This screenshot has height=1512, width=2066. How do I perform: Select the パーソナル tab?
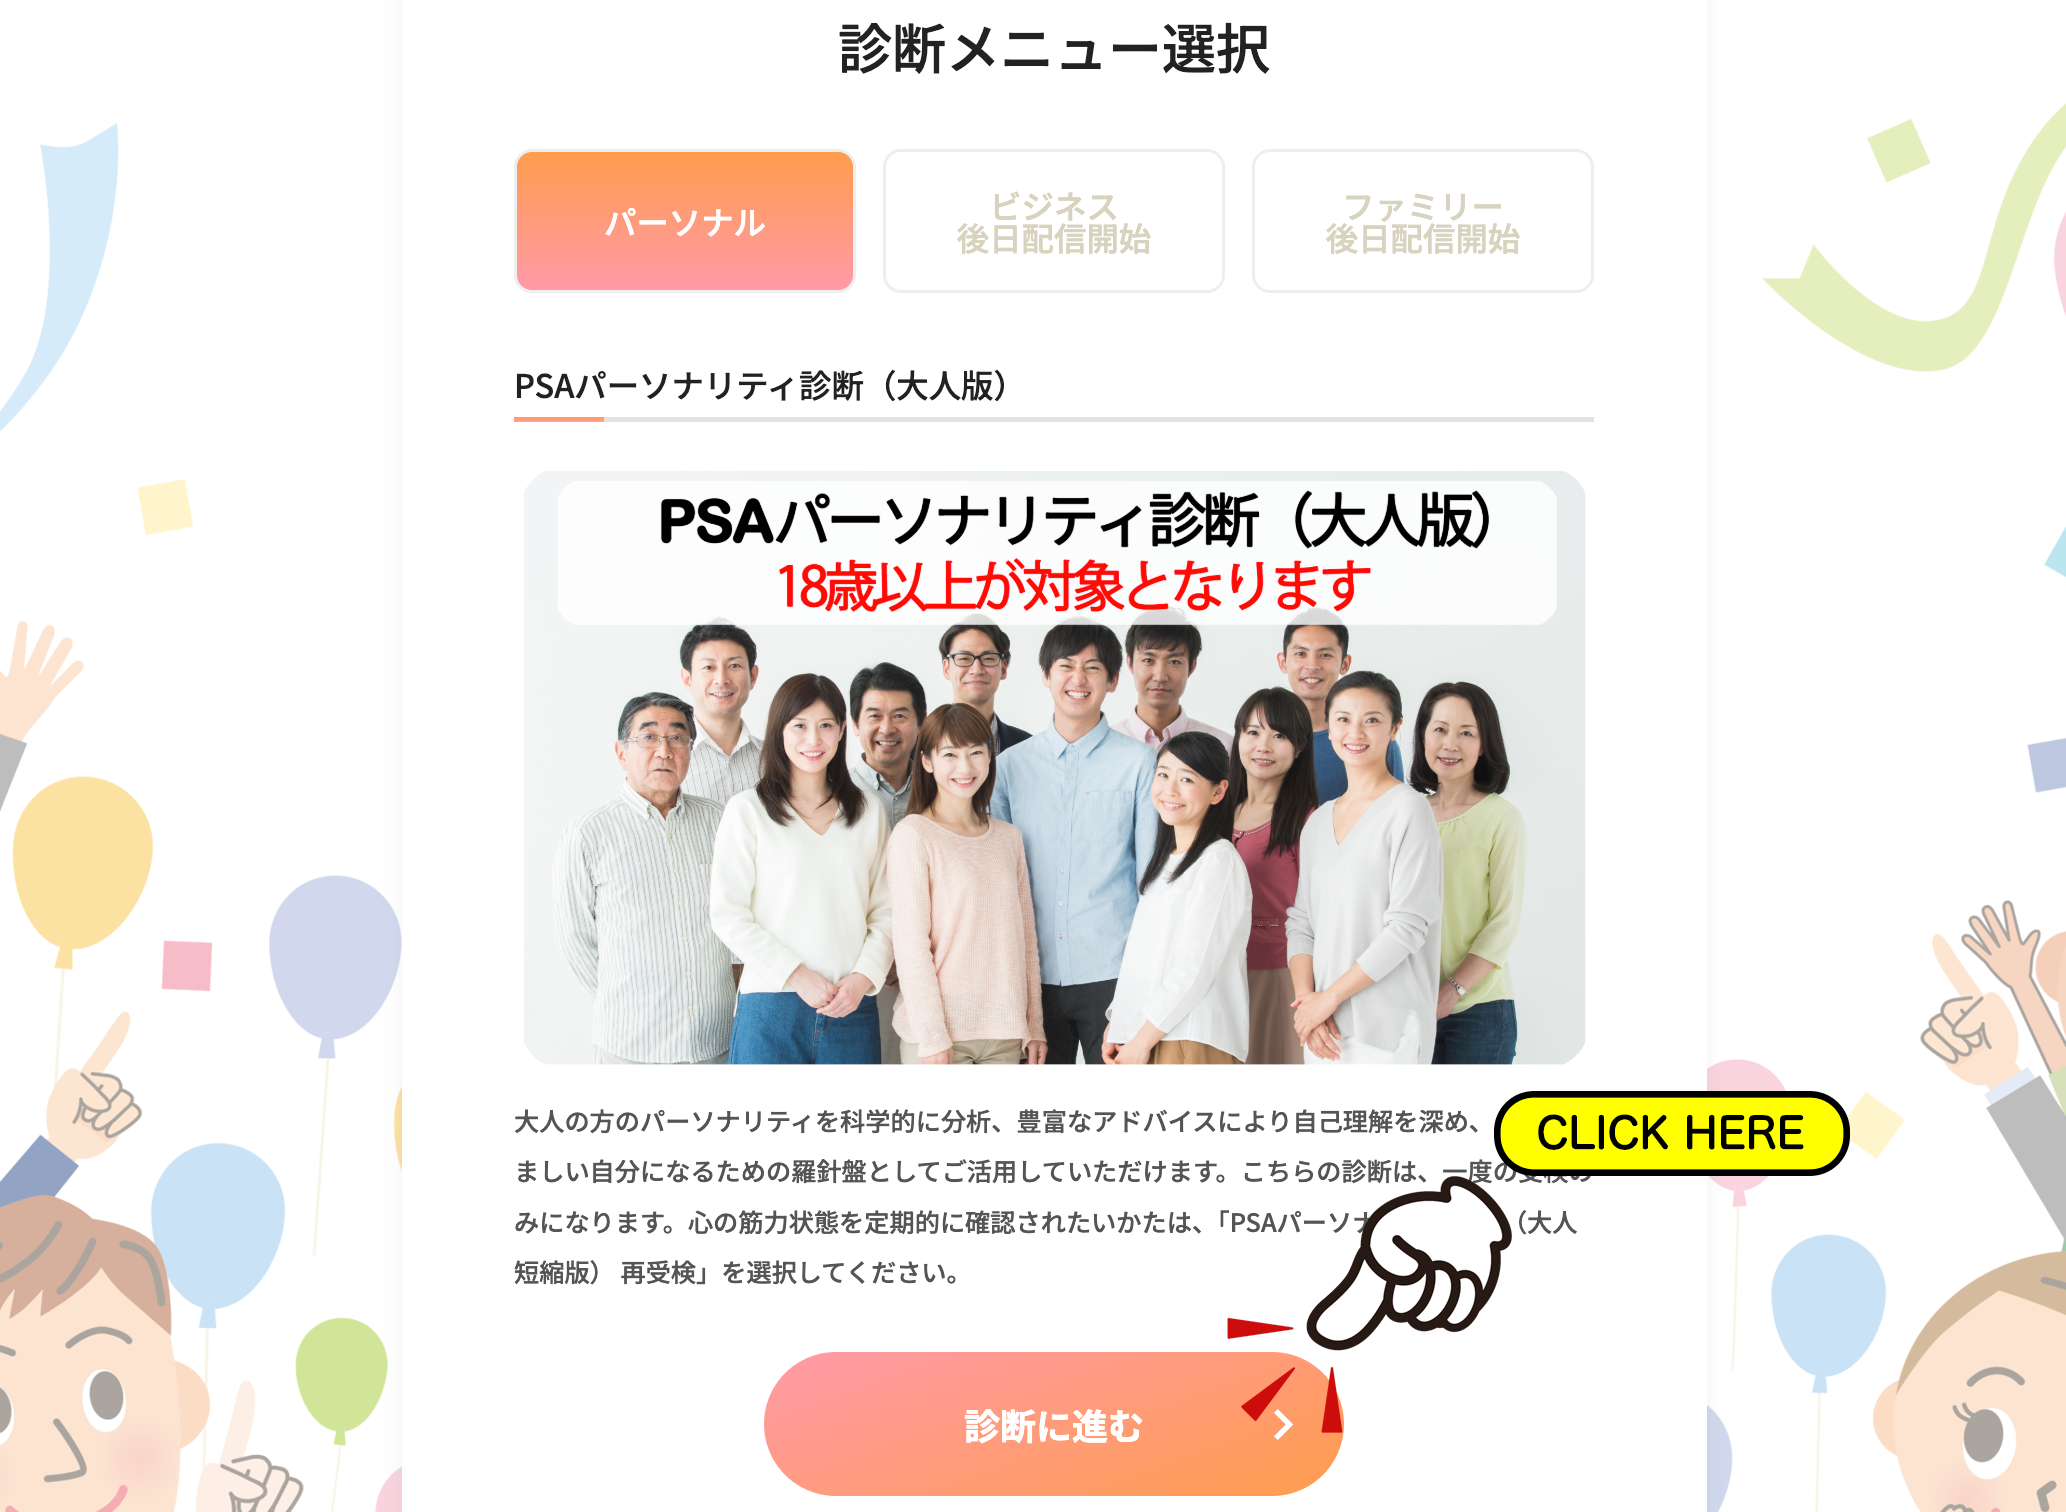tap(685, 221)
